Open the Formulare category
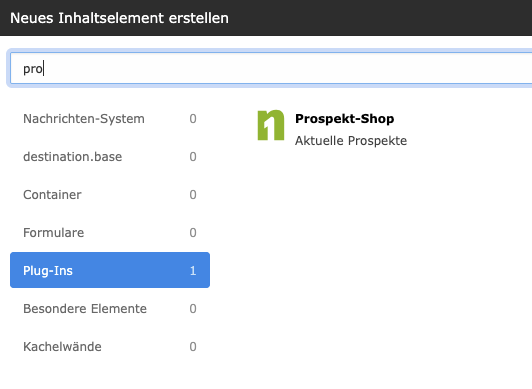Screen dimensions: 532x389 pyautogui.click(x=110, y=233)
